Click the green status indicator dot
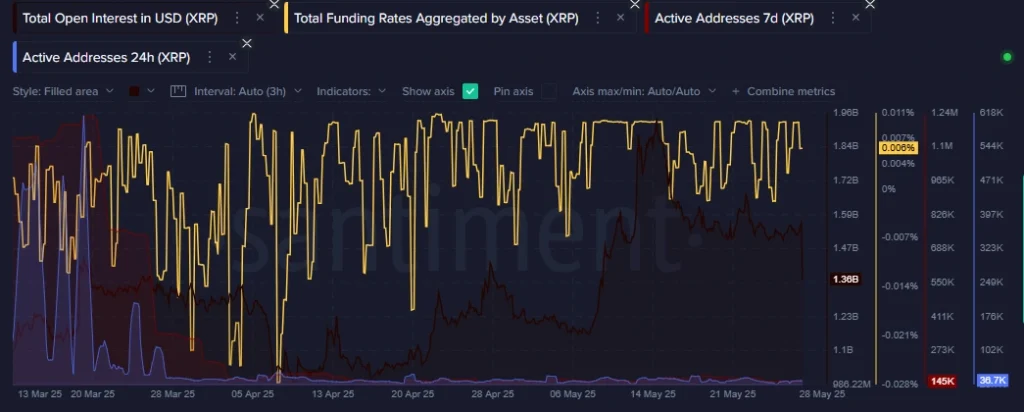This screenshot has height=412, width=1024. (1006, 57)
